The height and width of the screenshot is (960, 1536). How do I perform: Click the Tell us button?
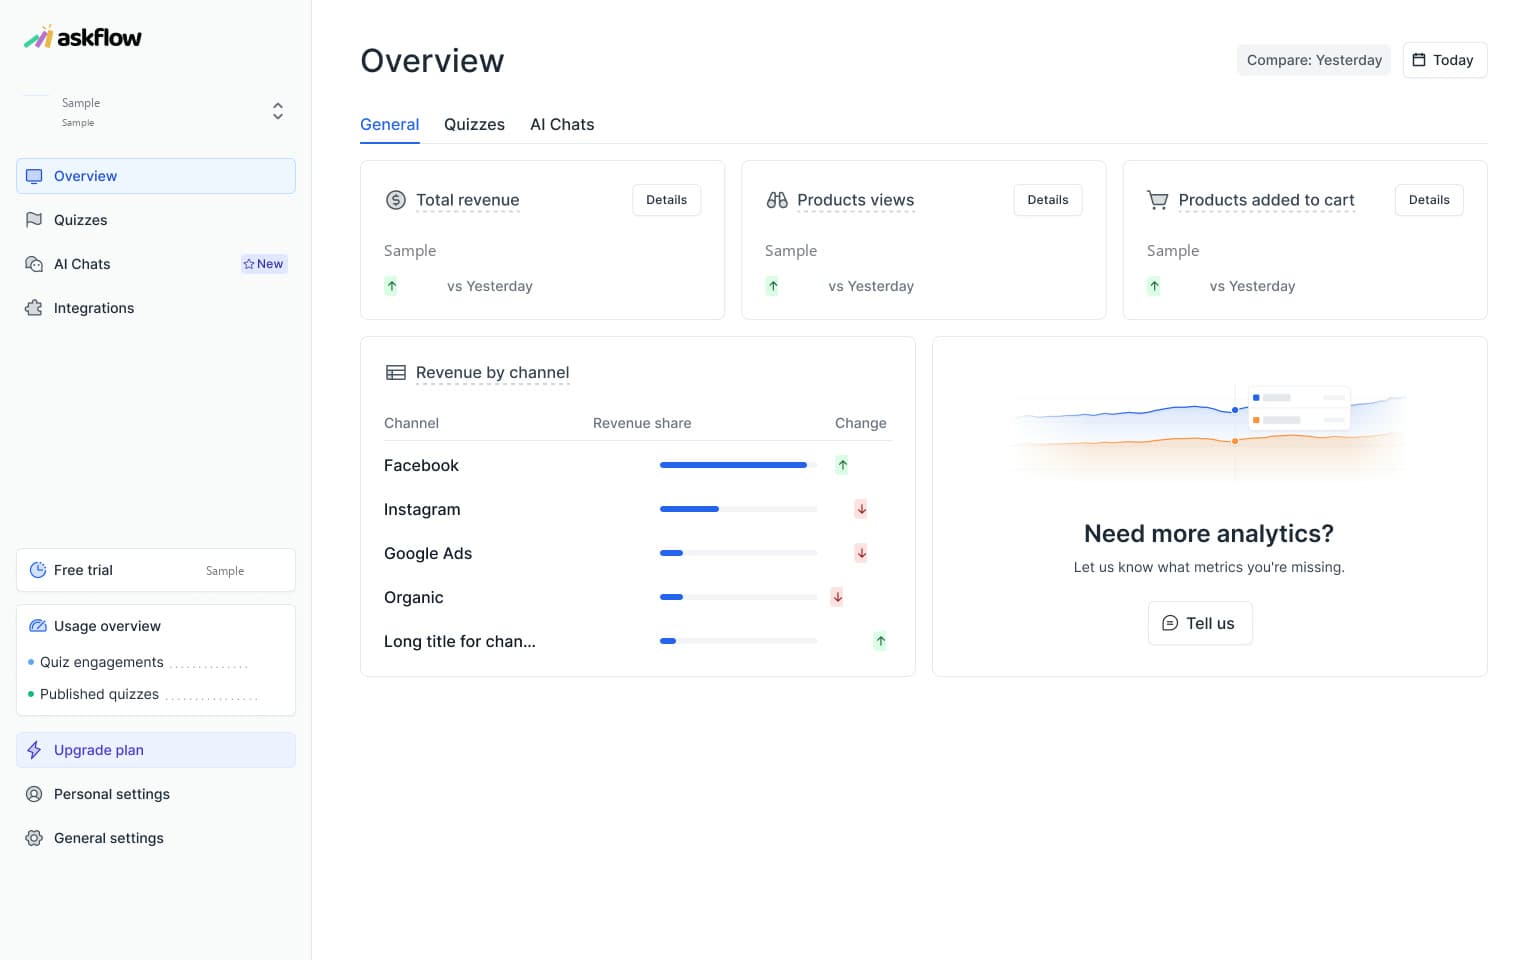point(1200,623)
